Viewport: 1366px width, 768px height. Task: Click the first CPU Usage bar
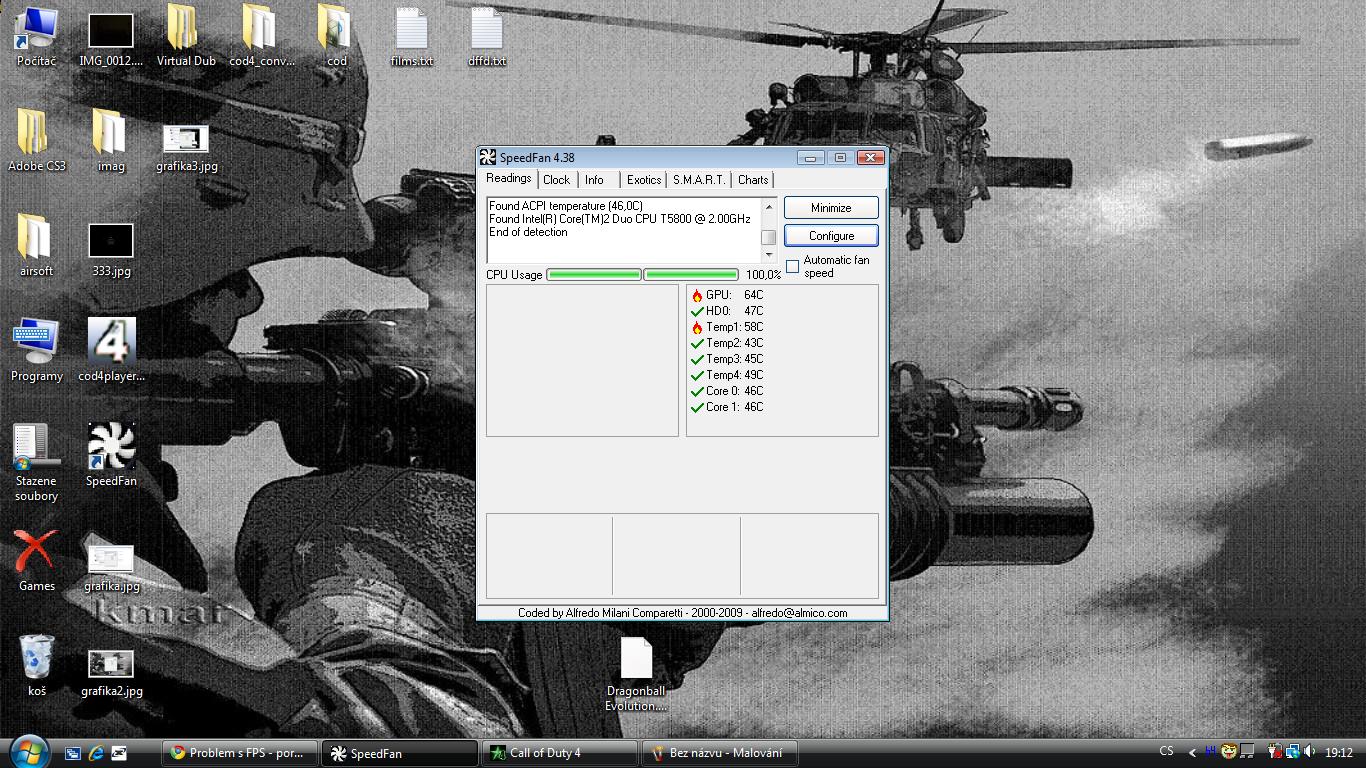coord(594,275)
